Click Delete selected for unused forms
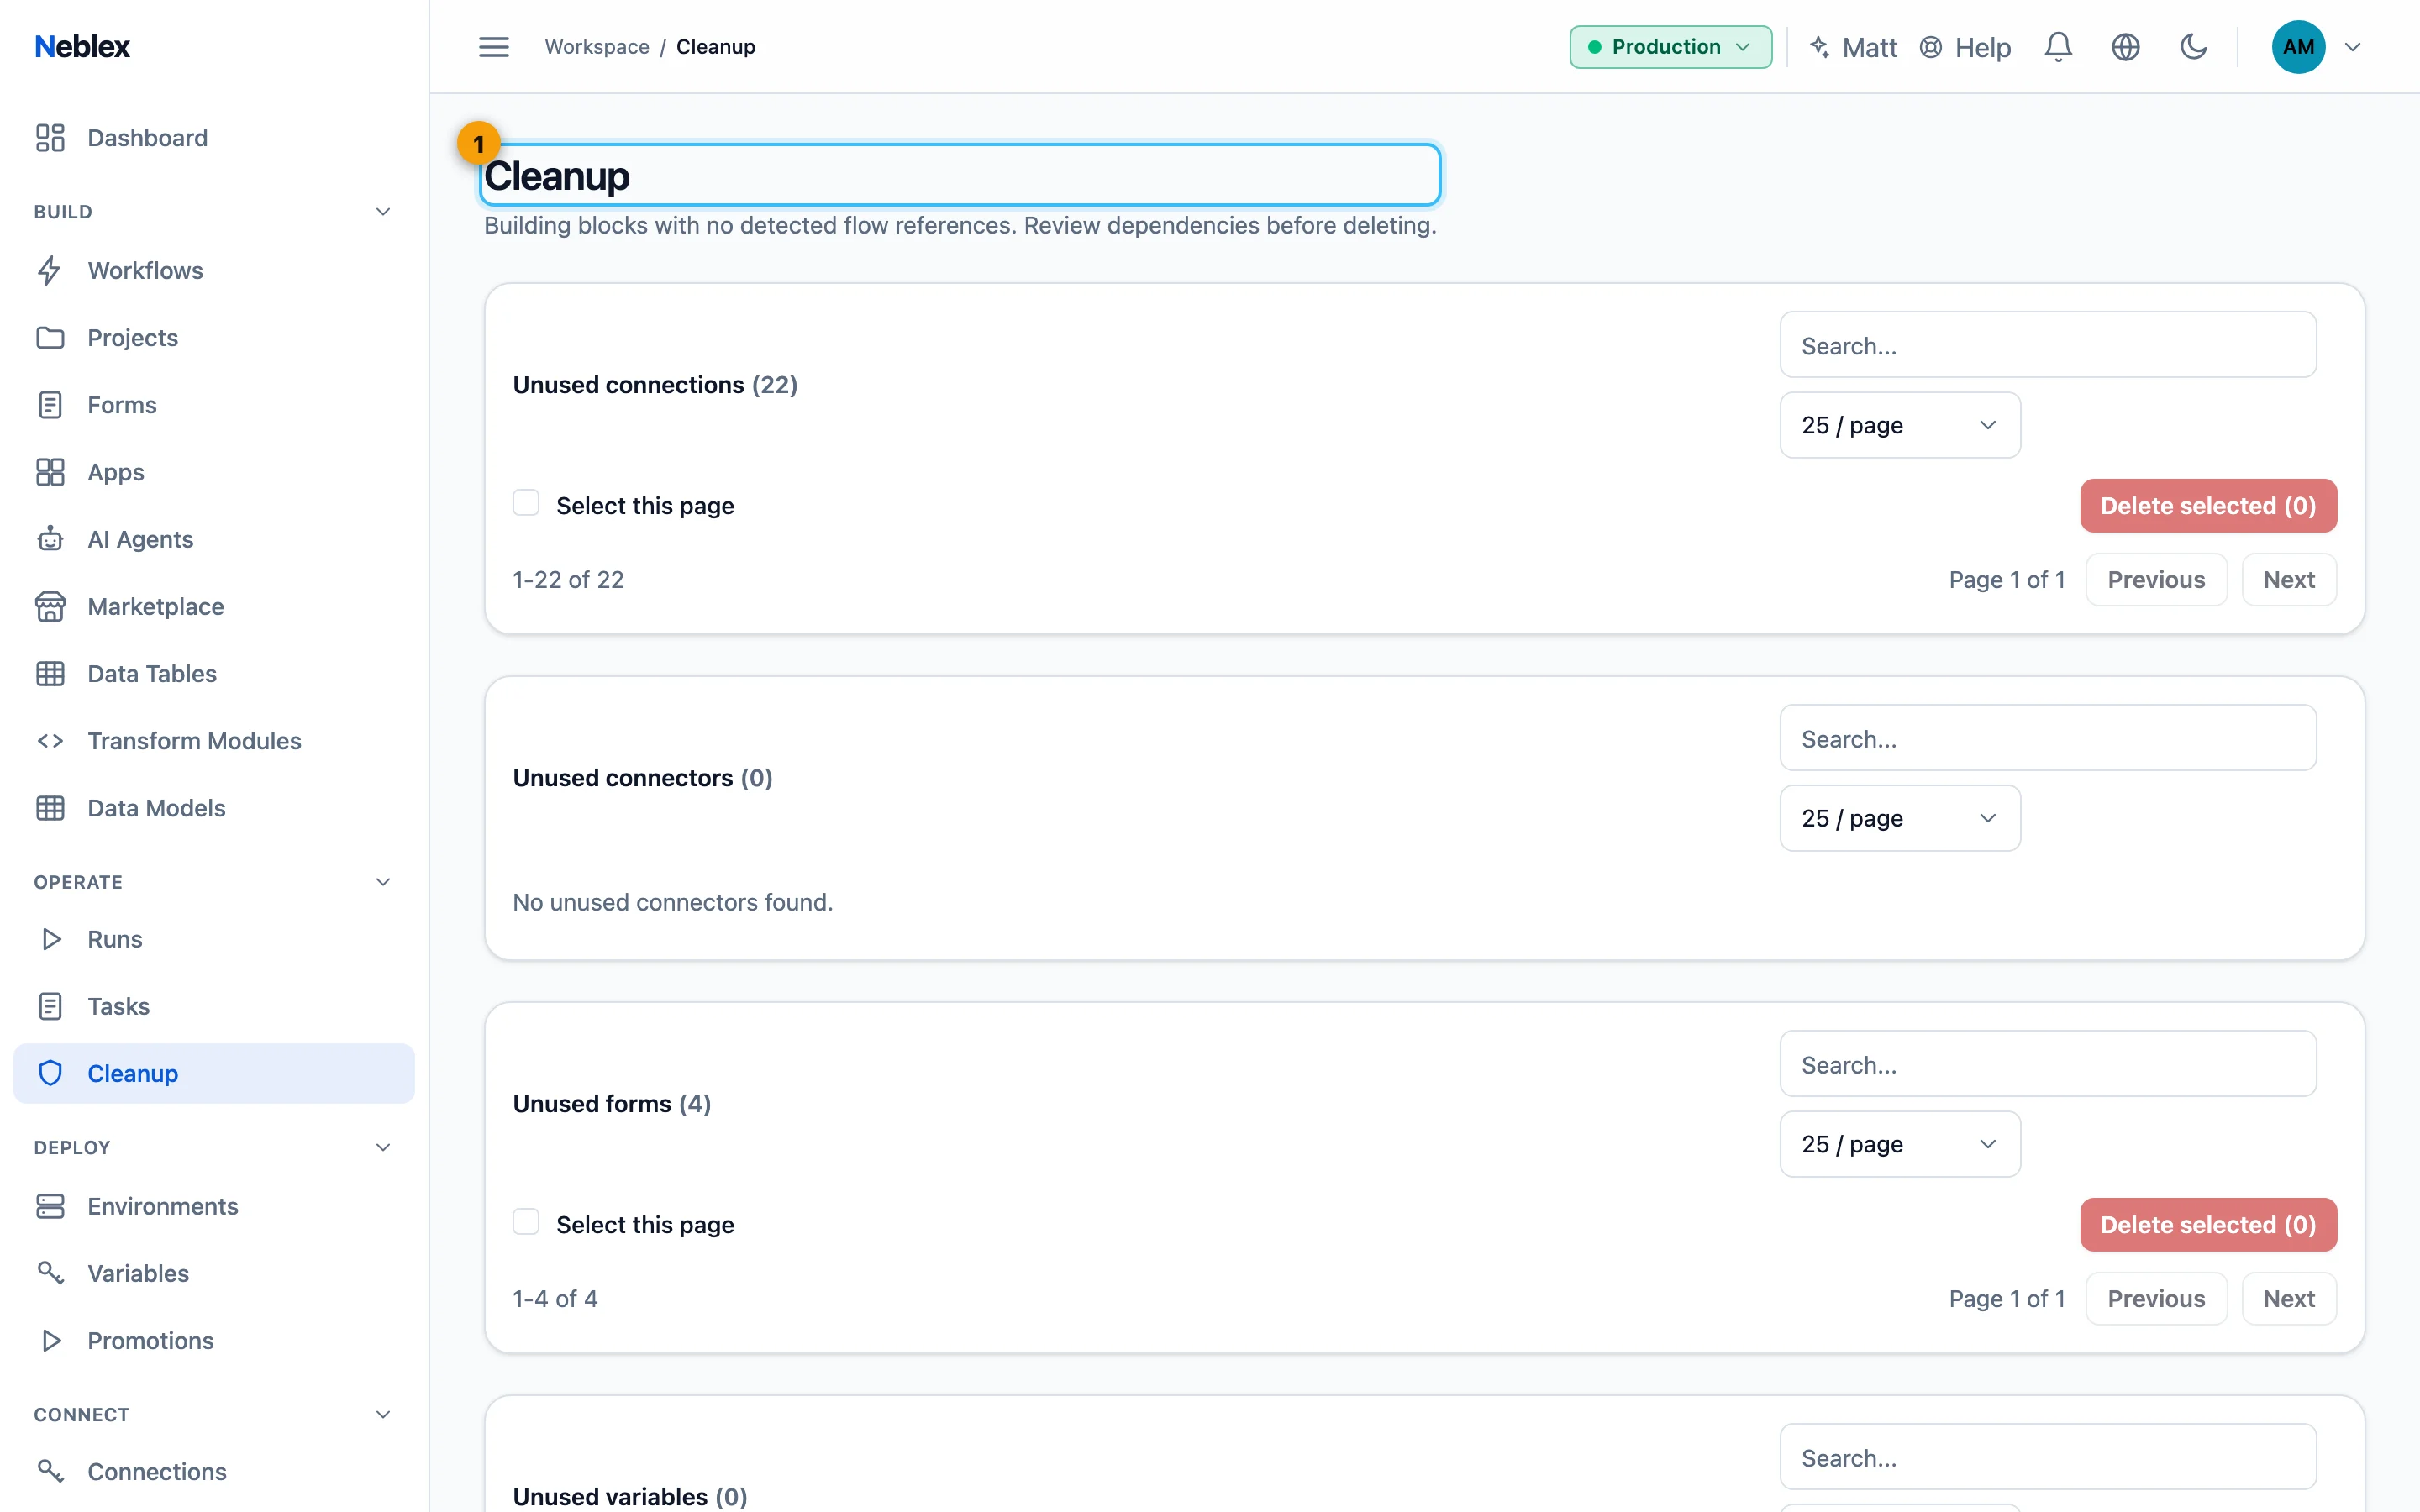 [x=2208, y=1225]
